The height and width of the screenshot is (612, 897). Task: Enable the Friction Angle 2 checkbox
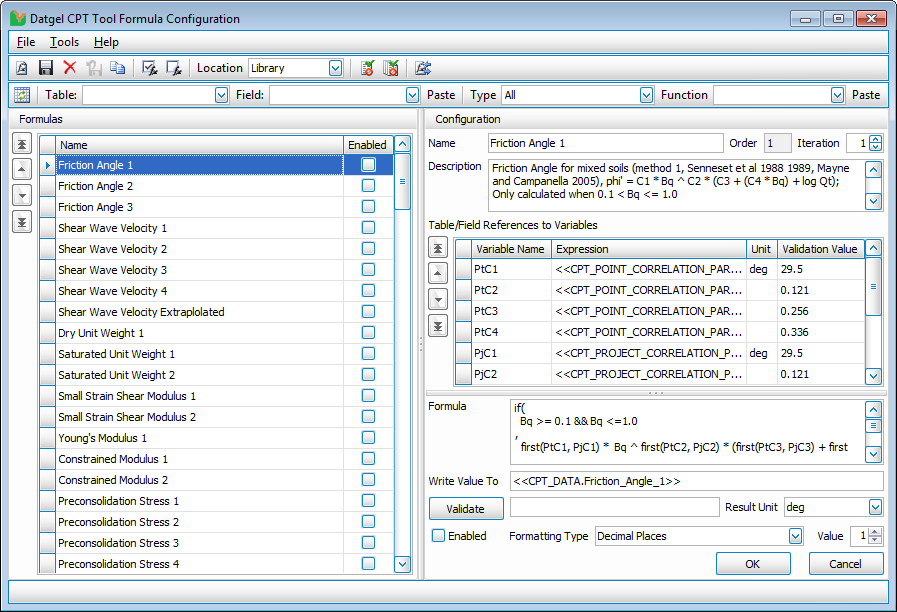[x=368, y=186]
